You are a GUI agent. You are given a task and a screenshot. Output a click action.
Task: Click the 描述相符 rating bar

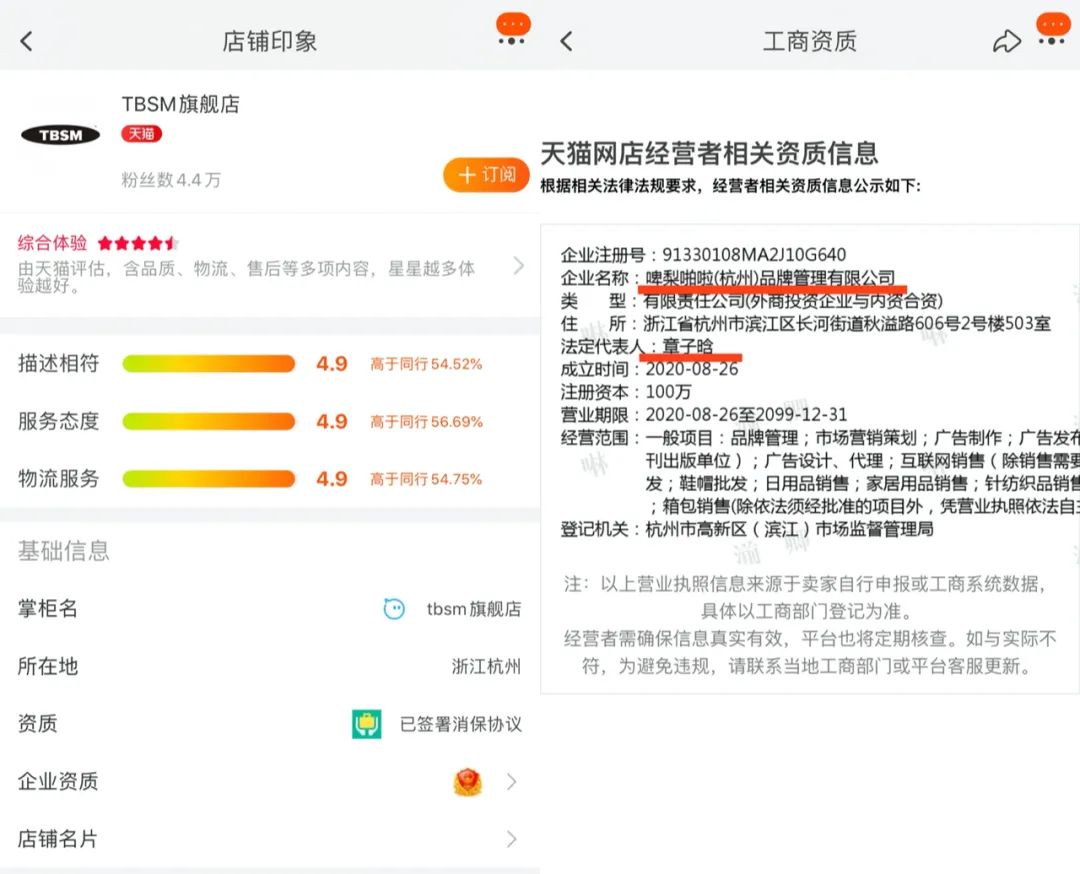[209, 364]
